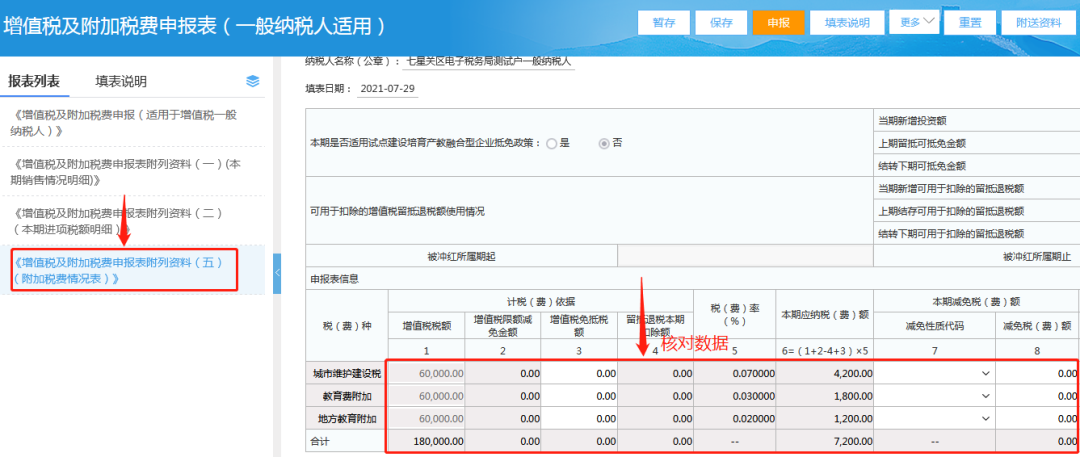
Task: Click the 申报表信息 section header
Action: click(x=335, y=279)
